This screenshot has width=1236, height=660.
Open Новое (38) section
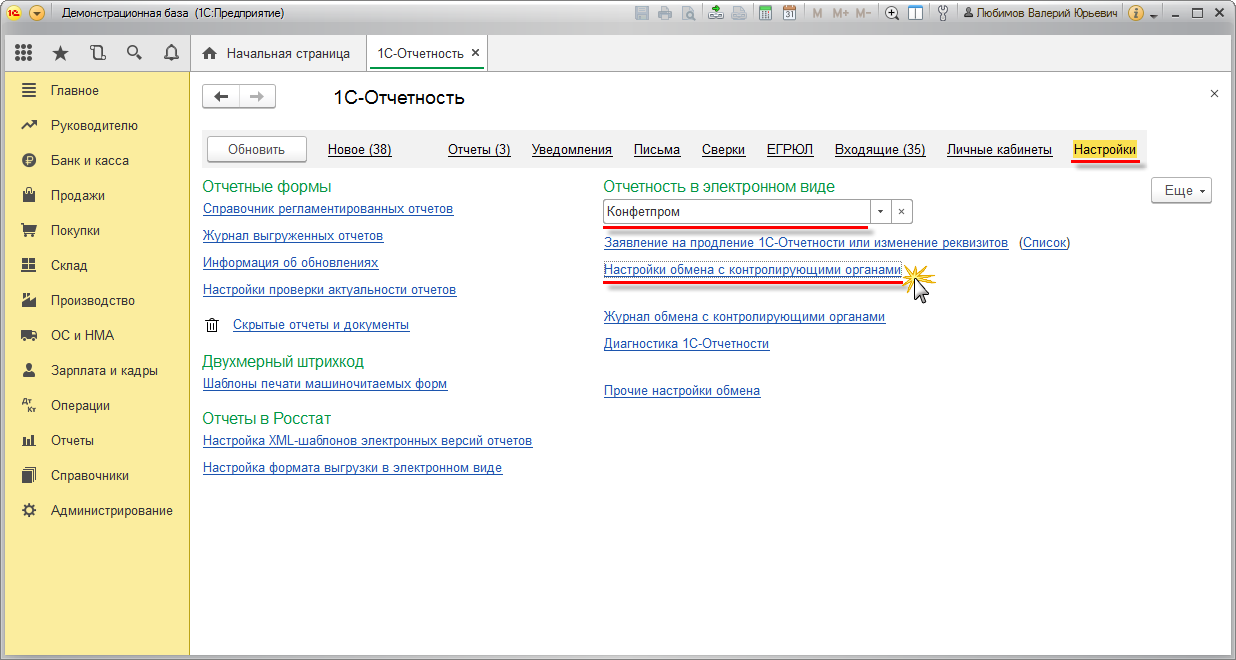point(359,149)
